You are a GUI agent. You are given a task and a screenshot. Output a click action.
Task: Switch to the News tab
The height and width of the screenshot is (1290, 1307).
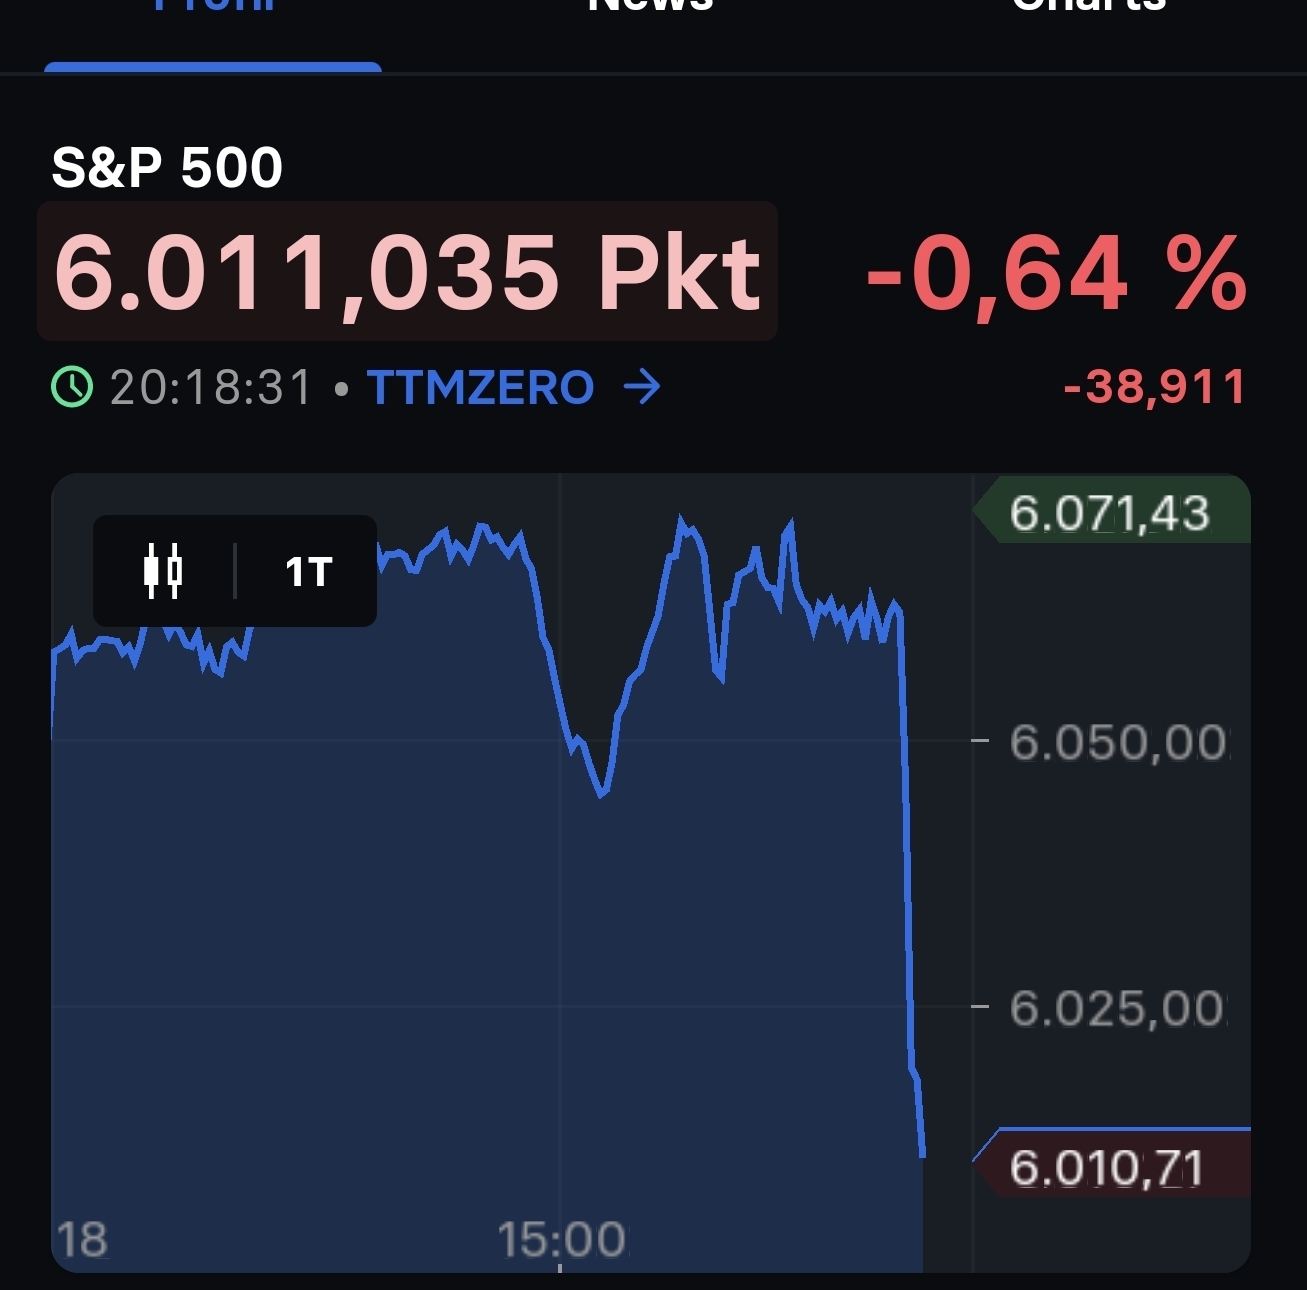[651, 8]
